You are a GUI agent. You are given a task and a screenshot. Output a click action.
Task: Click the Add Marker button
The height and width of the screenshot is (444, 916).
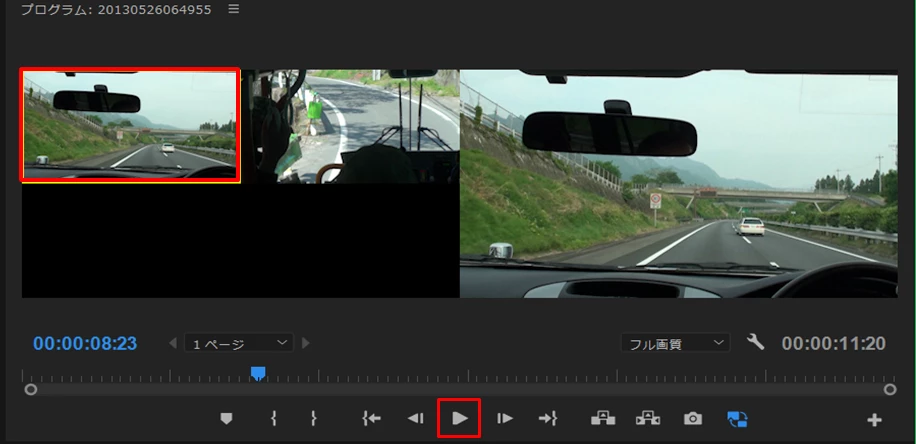[x=226, y=418]
